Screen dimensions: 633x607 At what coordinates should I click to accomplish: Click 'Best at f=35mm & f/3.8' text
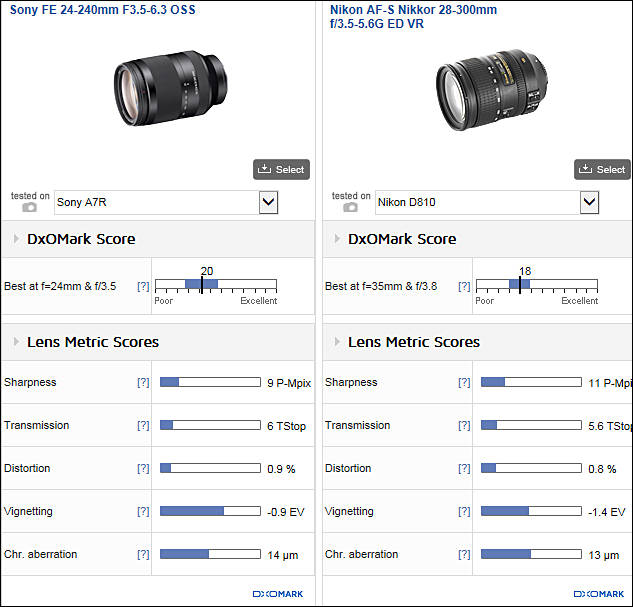click(381, 287)
